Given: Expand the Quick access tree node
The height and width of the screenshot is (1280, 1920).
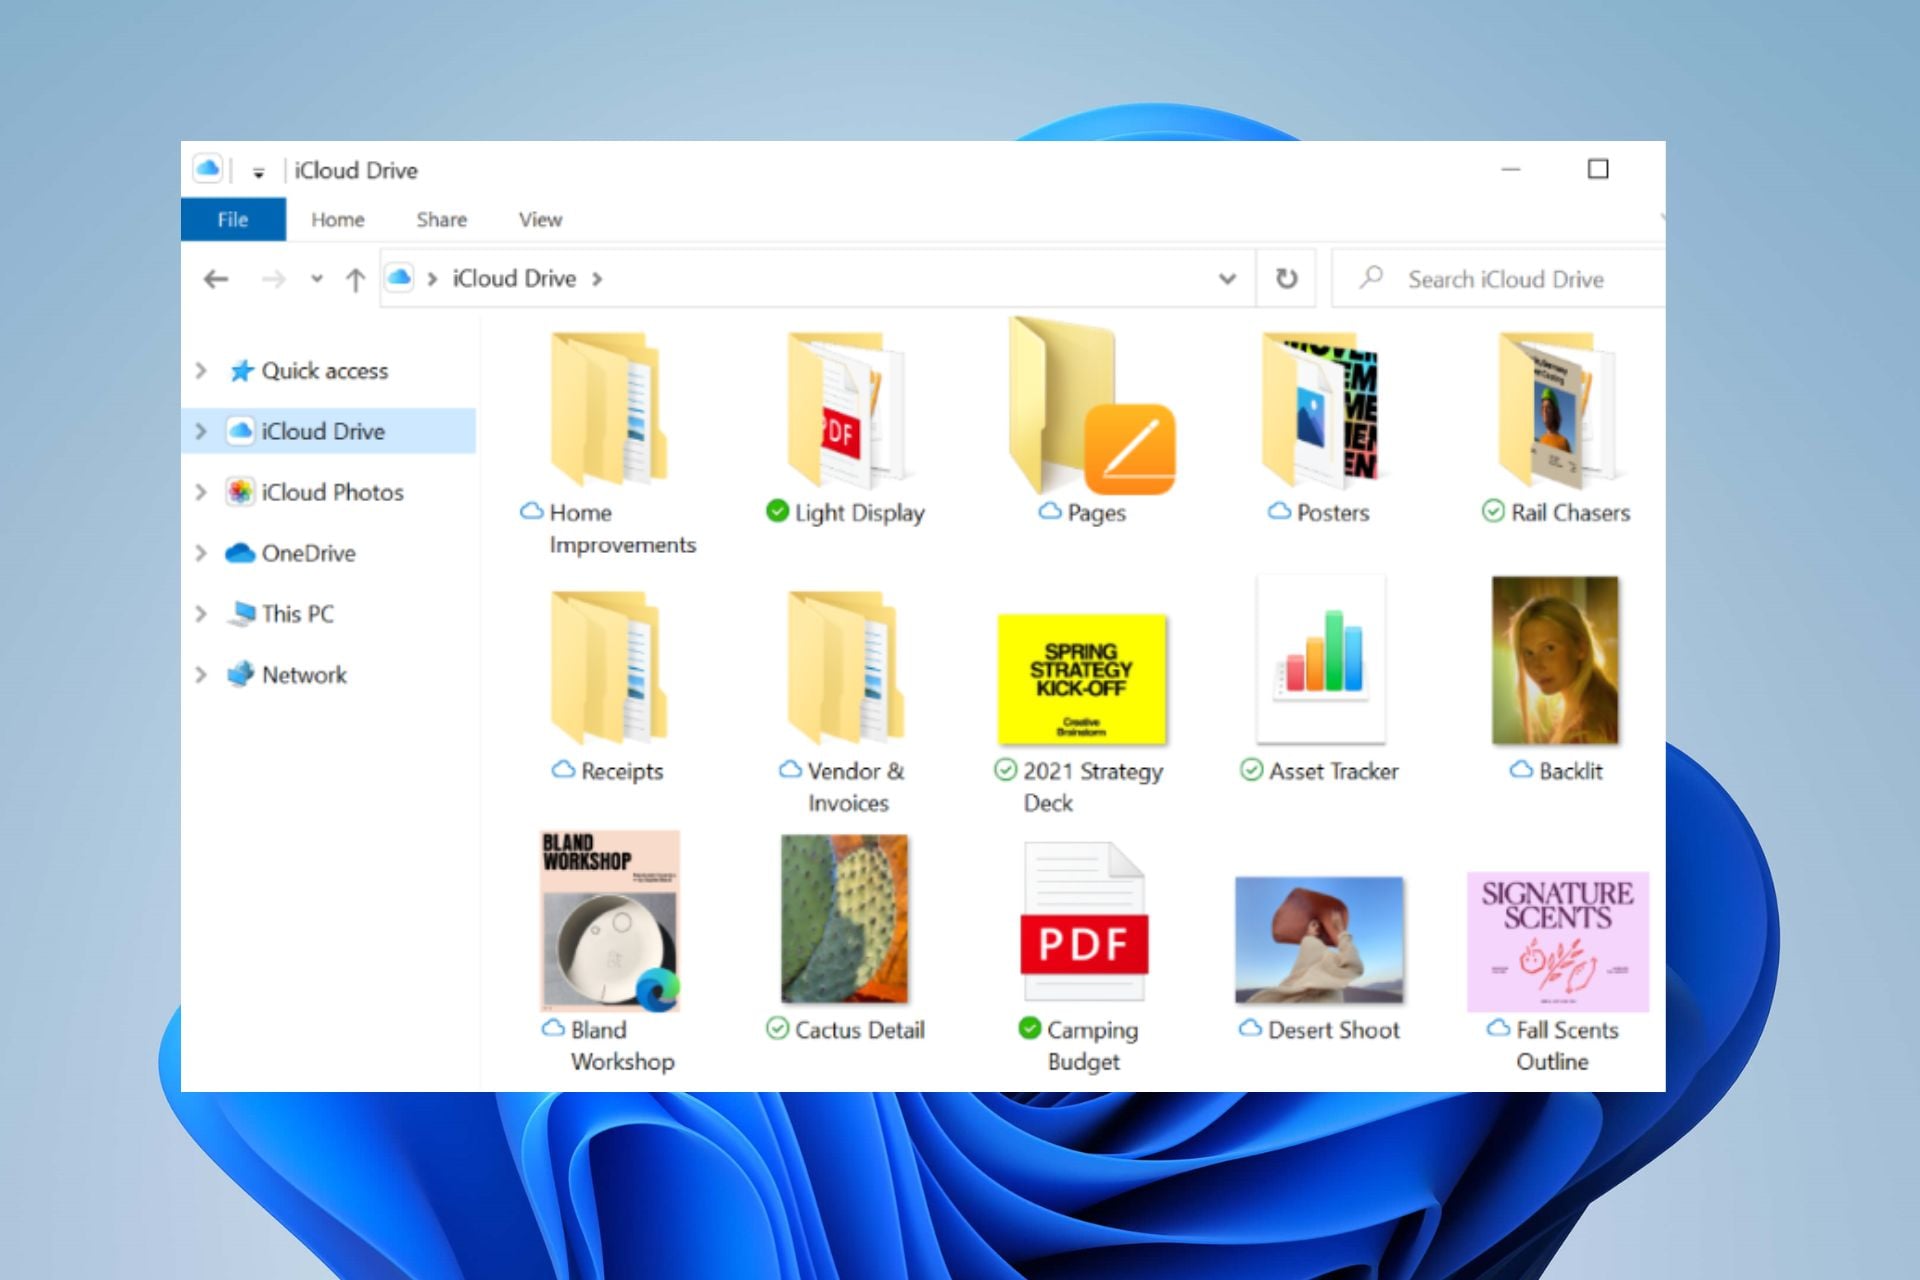Looking at the screenshot, I should [x=201, y=371].
